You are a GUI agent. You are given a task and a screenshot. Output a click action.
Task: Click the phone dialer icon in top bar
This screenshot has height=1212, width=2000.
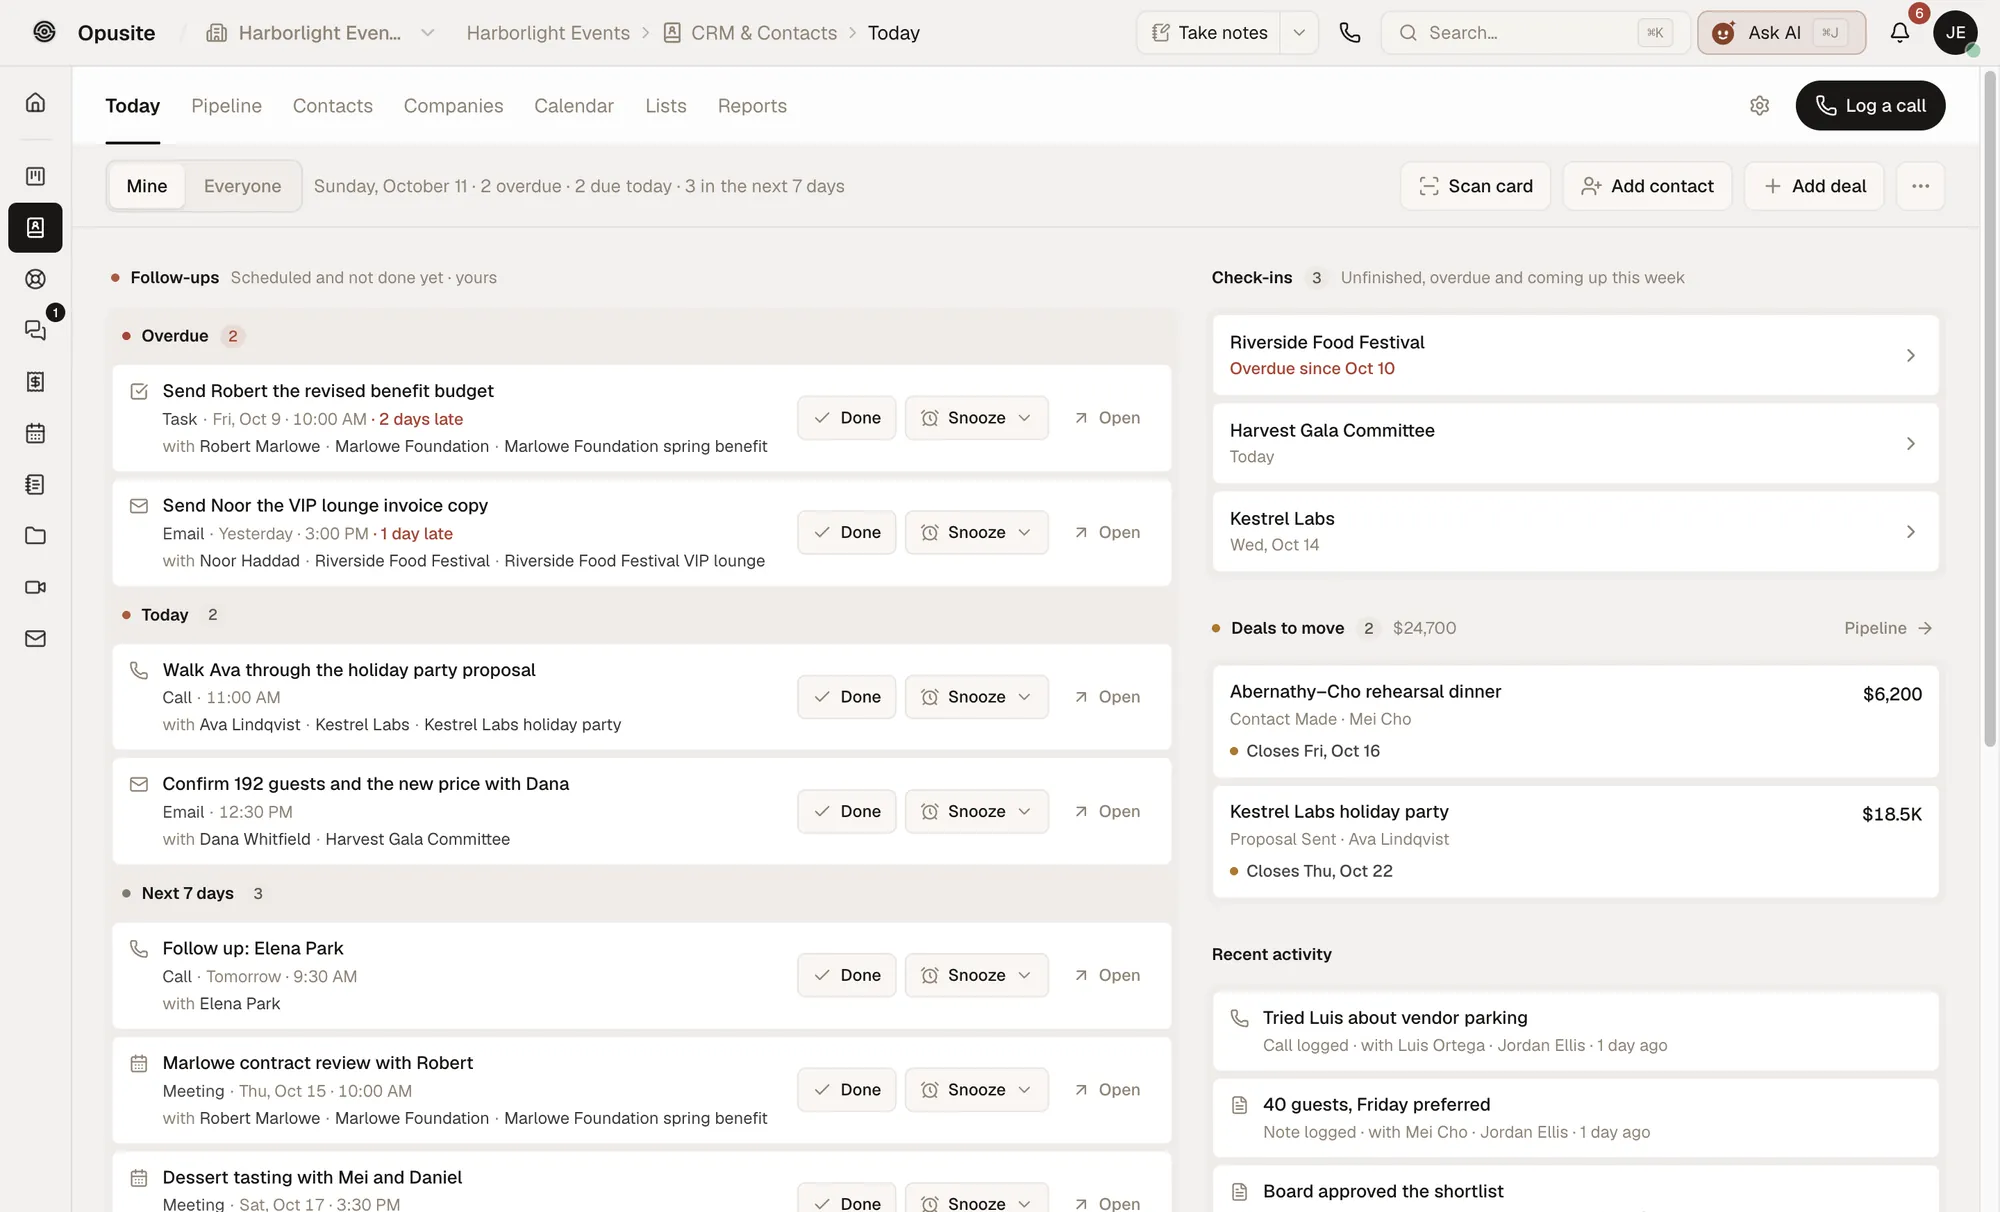click(x=1350, y=32)
